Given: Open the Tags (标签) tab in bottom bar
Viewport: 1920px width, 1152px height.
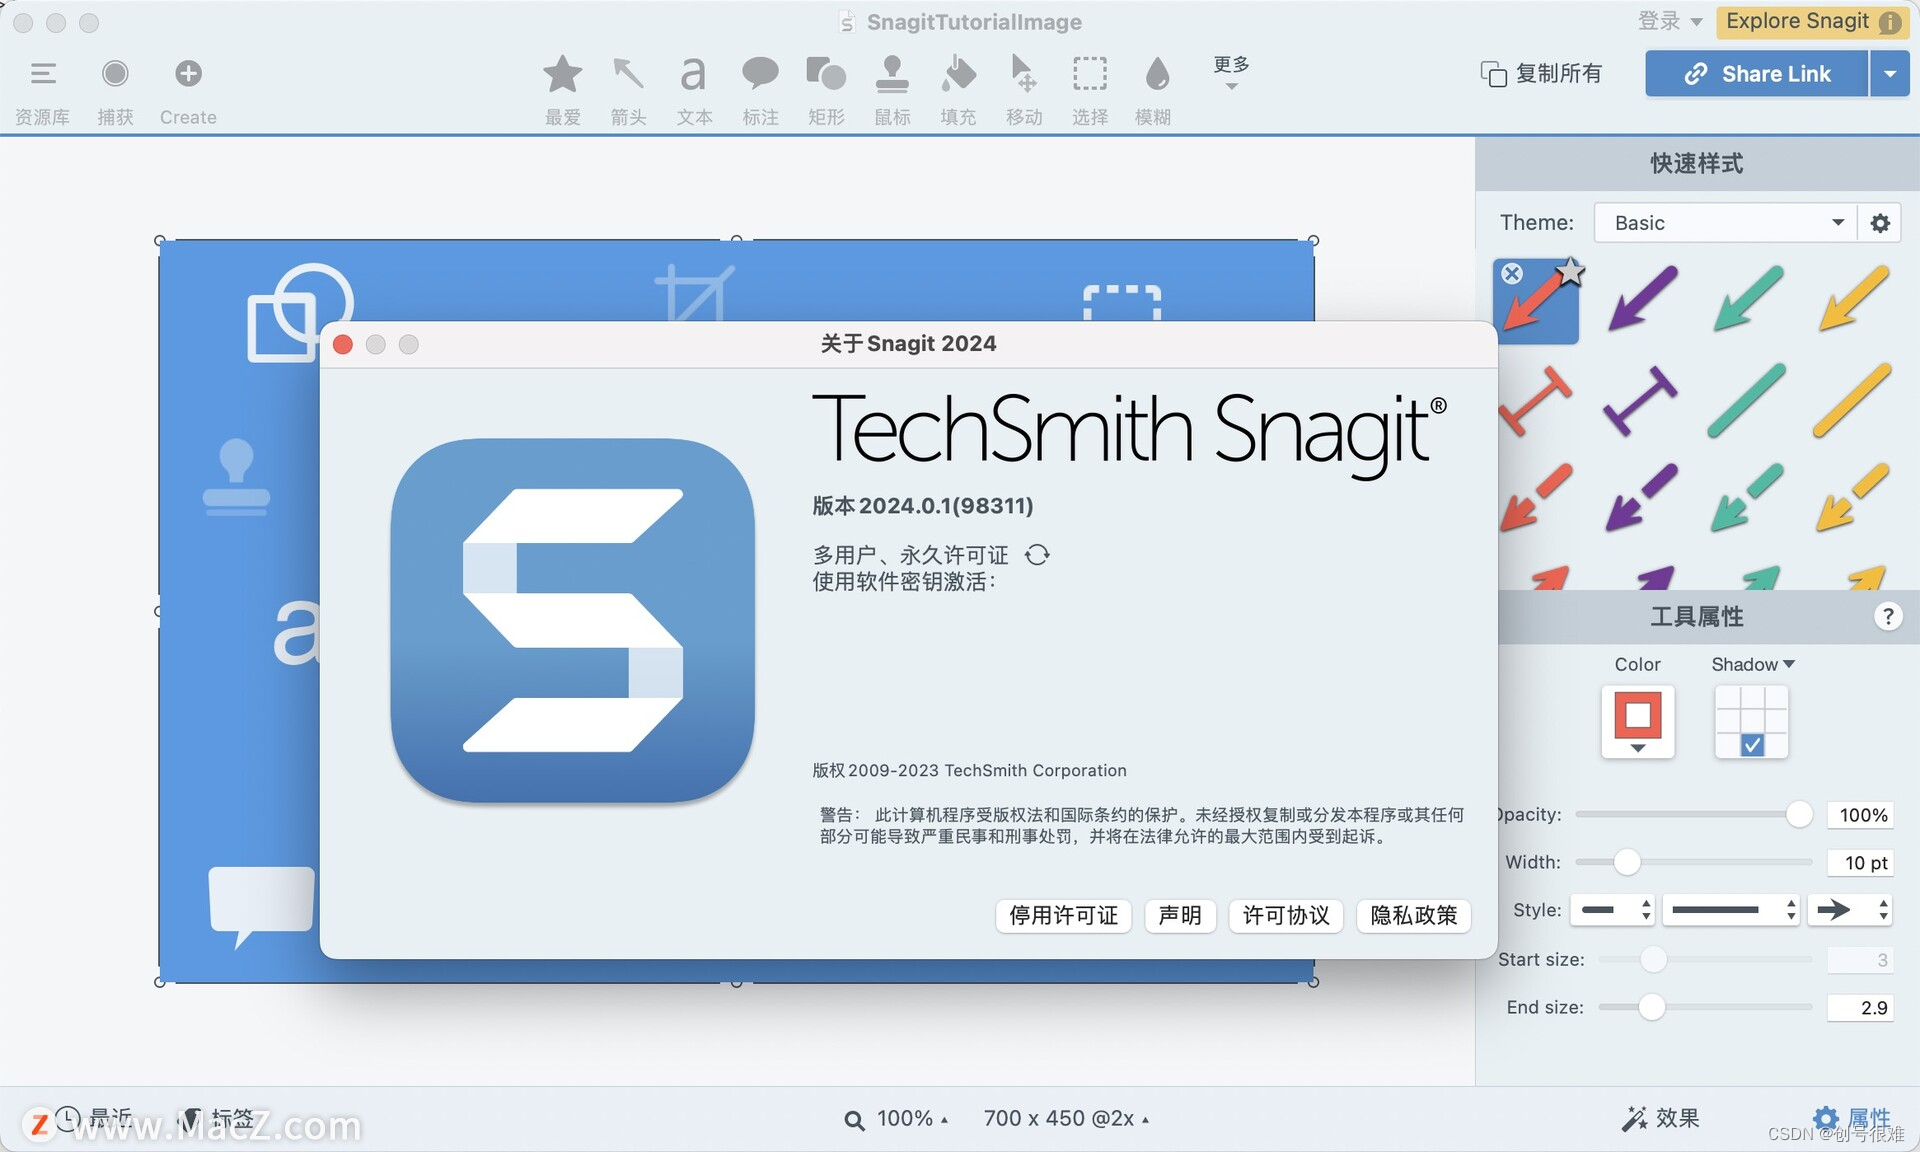Looking at the screenshot, I should (219, 1118).
